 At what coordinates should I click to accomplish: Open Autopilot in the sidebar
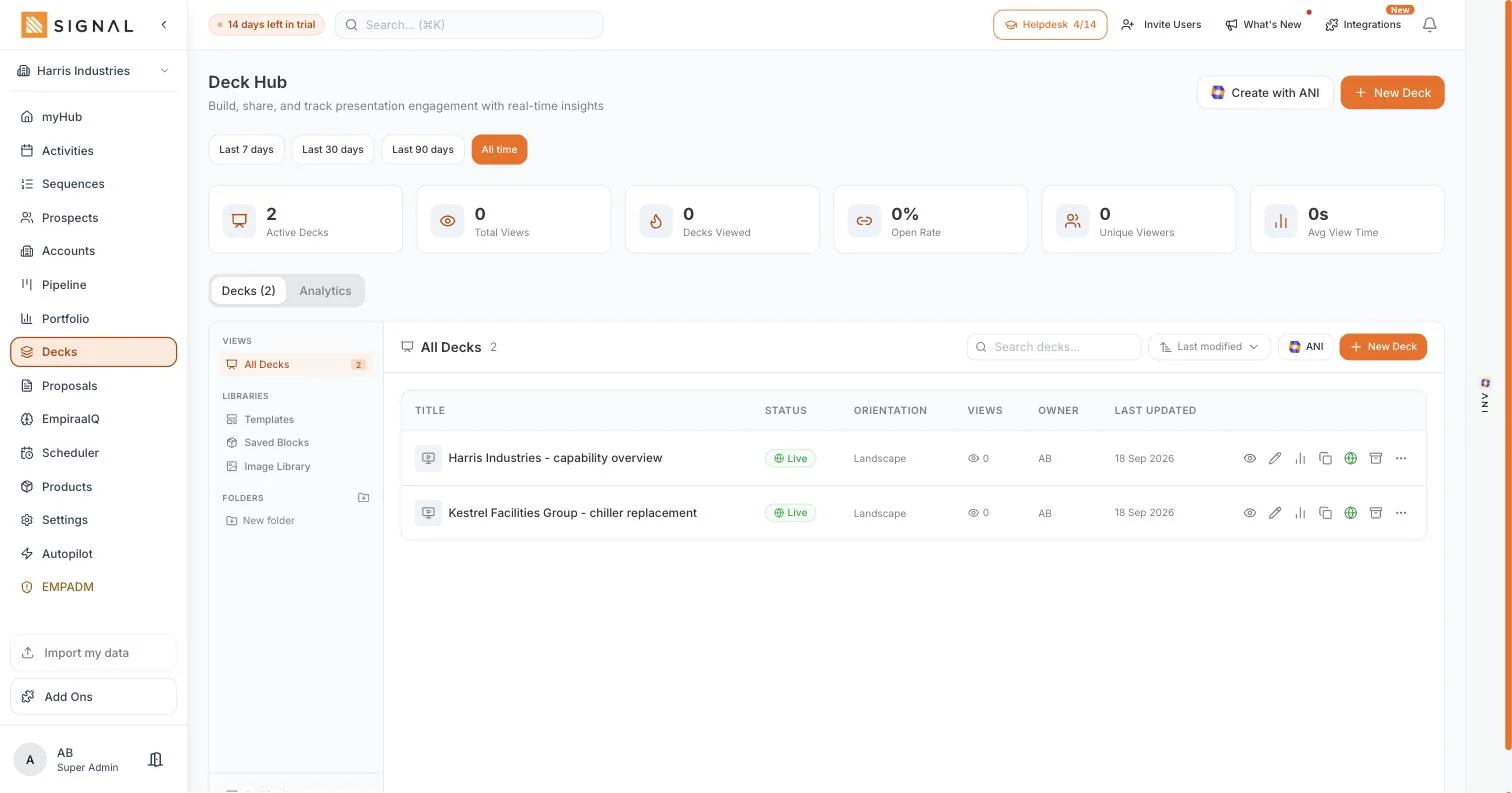tap(94, 554)
